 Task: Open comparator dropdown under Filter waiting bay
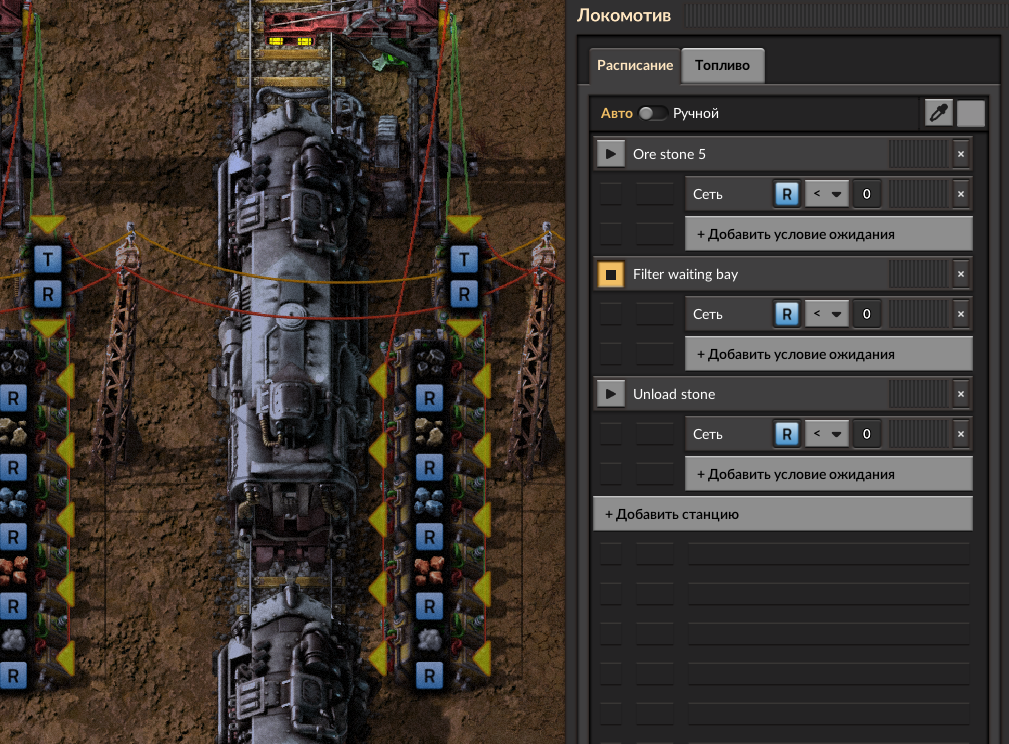[826, 314]
